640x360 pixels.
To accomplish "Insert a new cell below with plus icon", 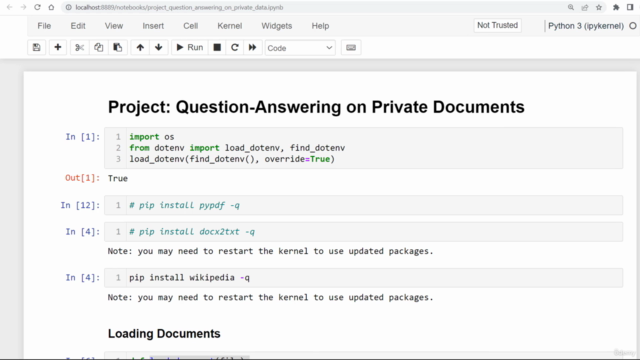I will tap(58, 48).
